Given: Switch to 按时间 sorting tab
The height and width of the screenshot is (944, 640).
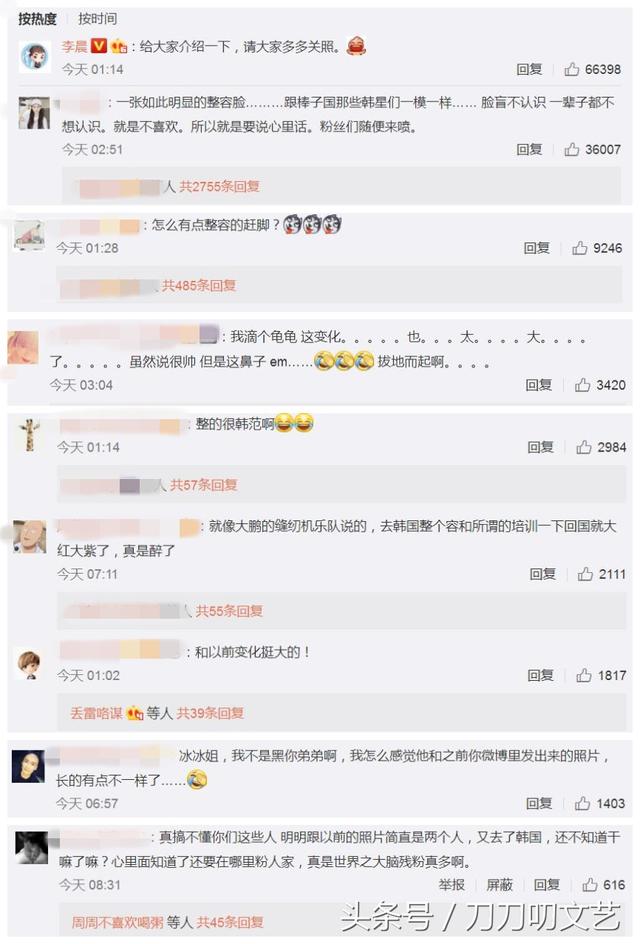Looking at the screenshot, I should 98,19.
